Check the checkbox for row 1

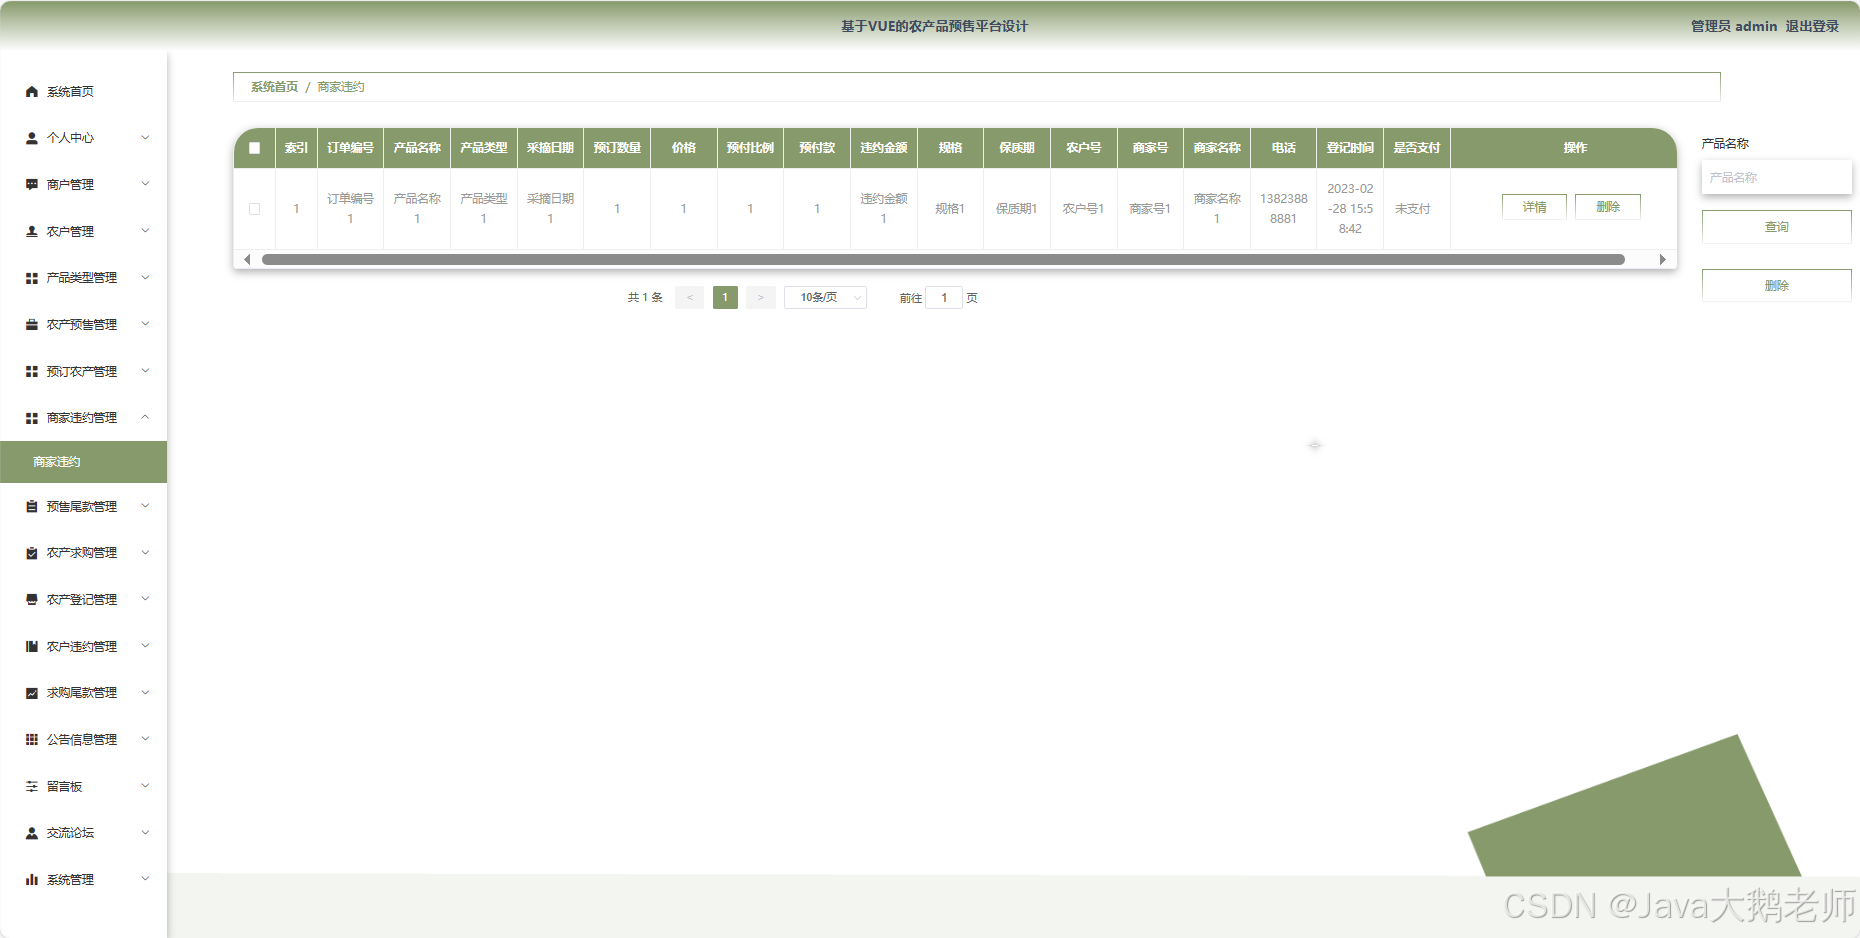coord(255,209)
